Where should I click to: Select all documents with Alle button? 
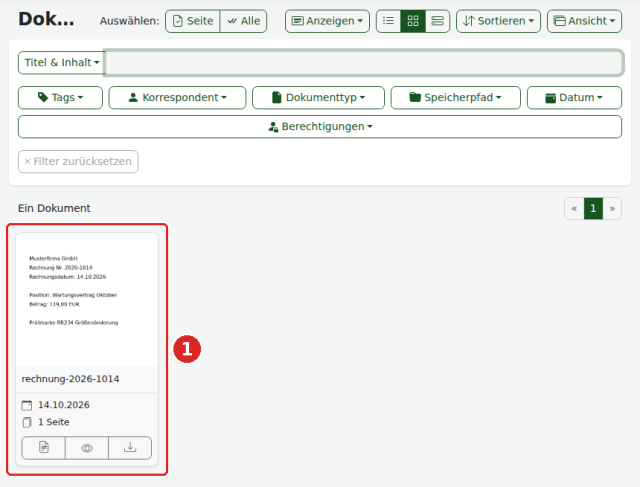coord(243,21)
